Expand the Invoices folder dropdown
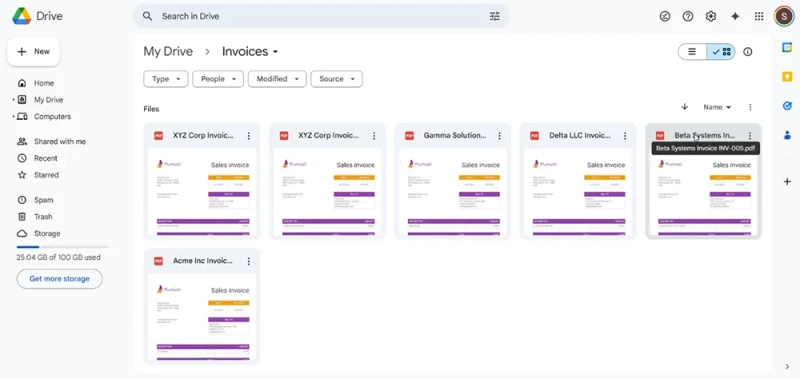 point(276,52)
